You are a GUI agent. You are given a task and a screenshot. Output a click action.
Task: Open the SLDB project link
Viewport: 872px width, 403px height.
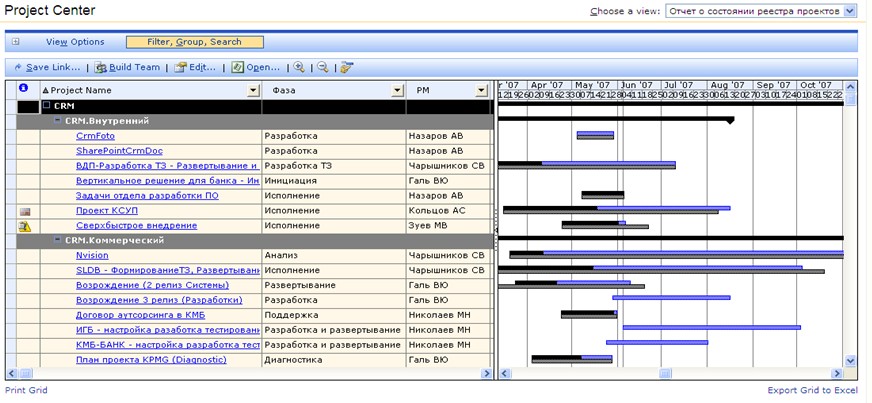coord(168,270)
